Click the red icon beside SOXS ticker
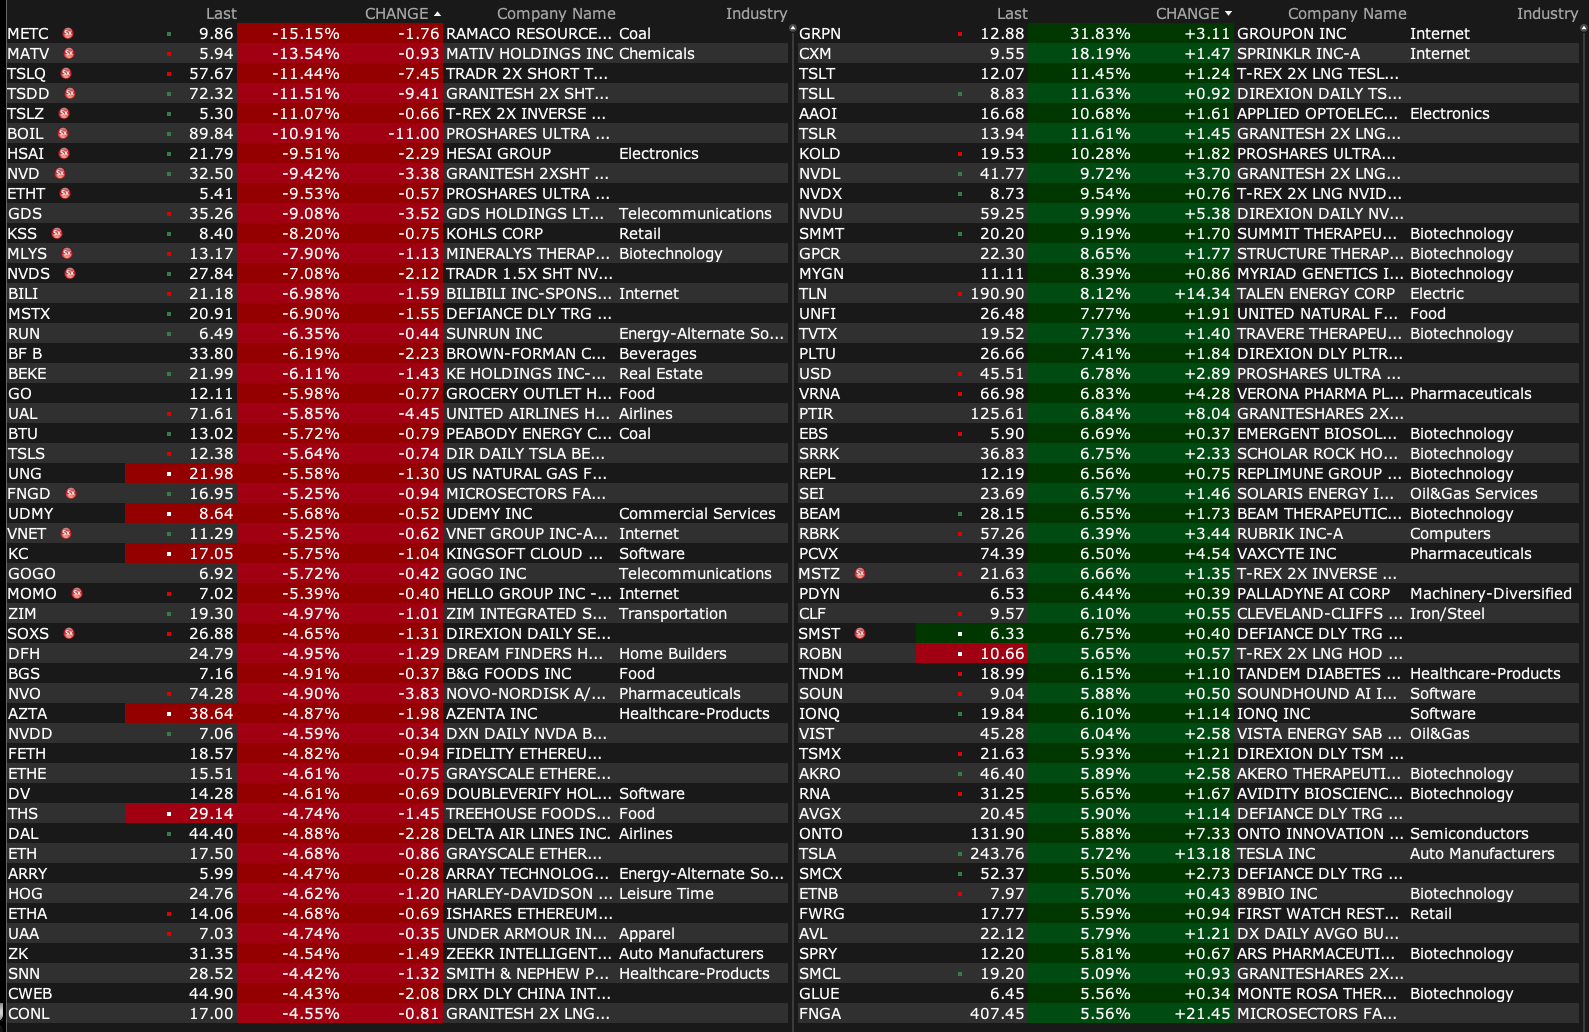Image resolution: width=1589 pixels, height=1032 pixels. click(x=69, y=634)
